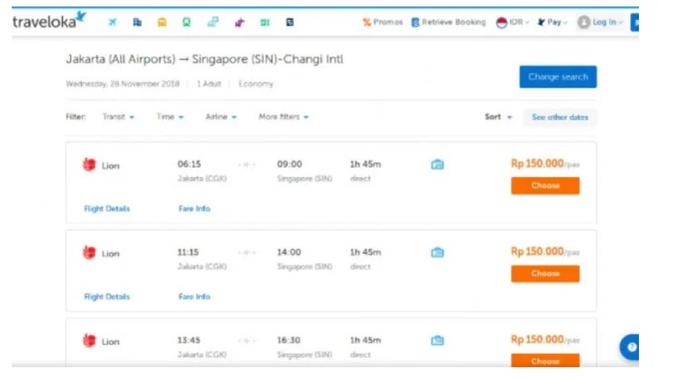Expand the Transit filter dropdown
This screenshot has width=673, height=379.
point(118,117)
